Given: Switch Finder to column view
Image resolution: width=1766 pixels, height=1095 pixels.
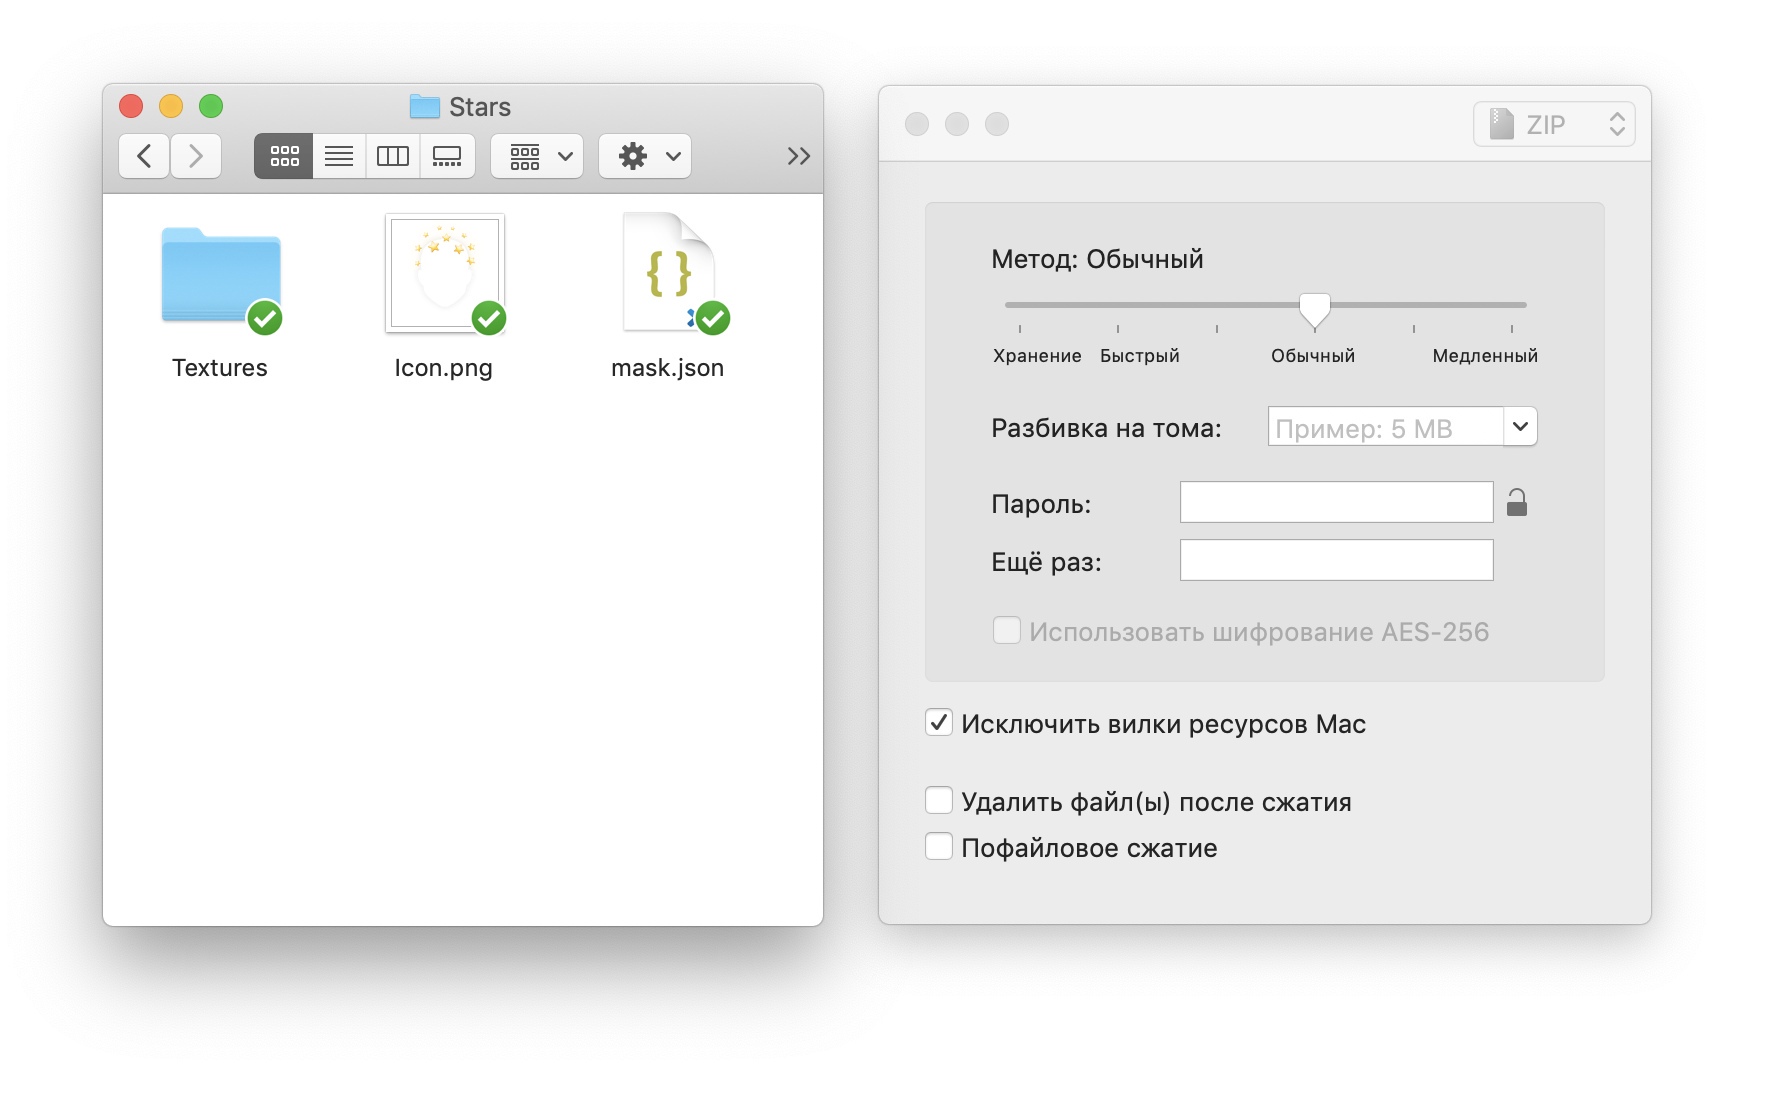Looking at the screenshot, I should coord(392,156).
